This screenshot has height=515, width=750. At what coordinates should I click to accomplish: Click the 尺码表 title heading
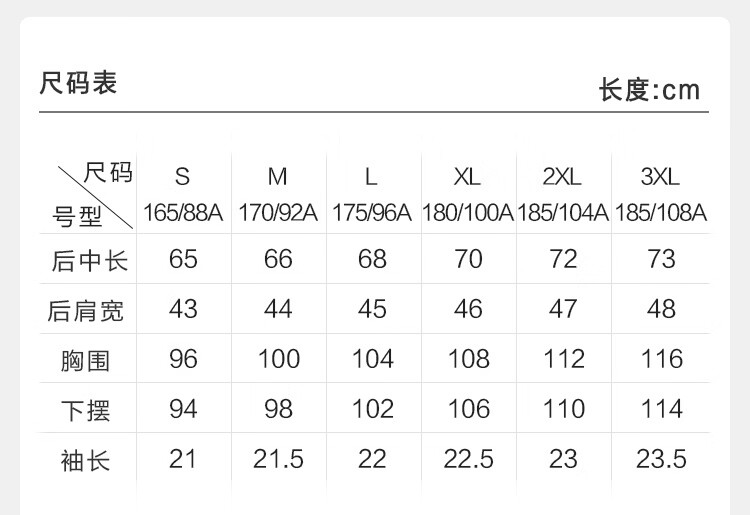tap(78, 83)
